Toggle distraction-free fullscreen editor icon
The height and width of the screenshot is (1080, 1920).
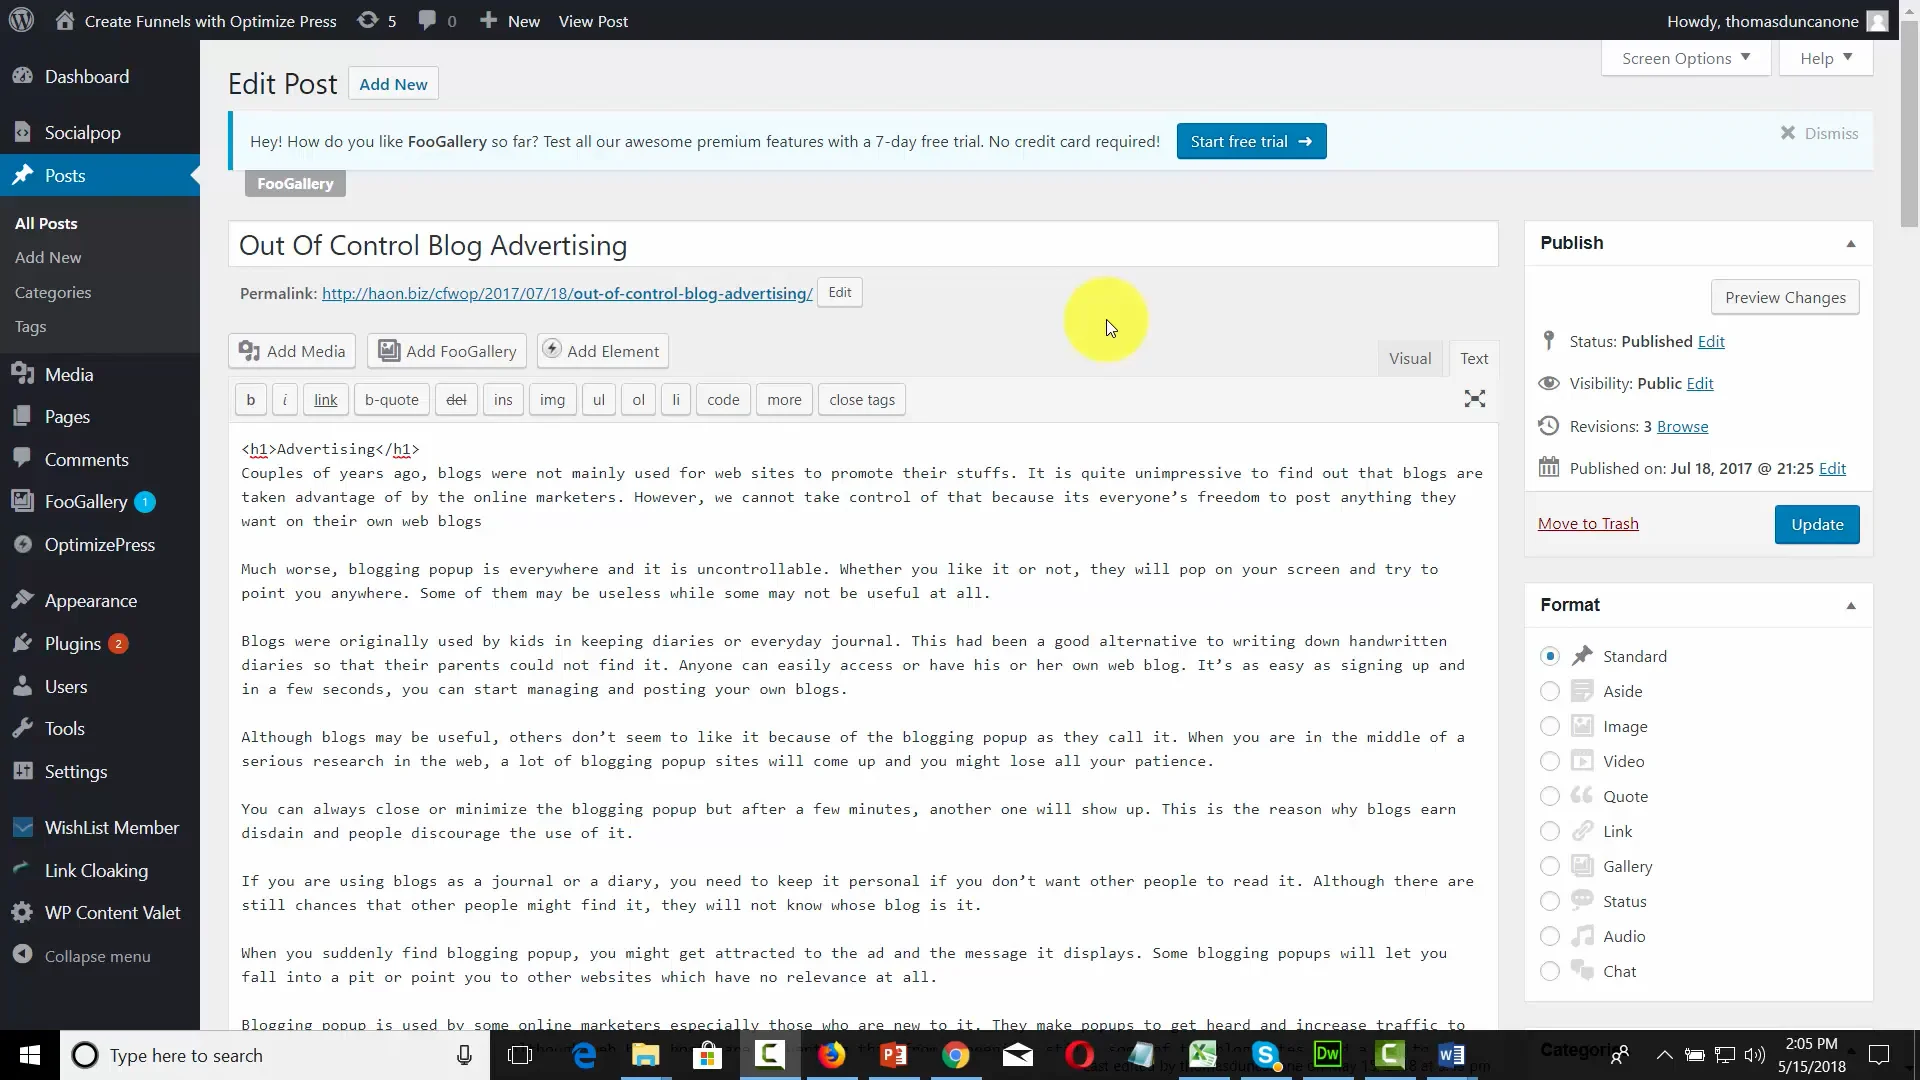pyautogui.click(x=1474, y=399)
